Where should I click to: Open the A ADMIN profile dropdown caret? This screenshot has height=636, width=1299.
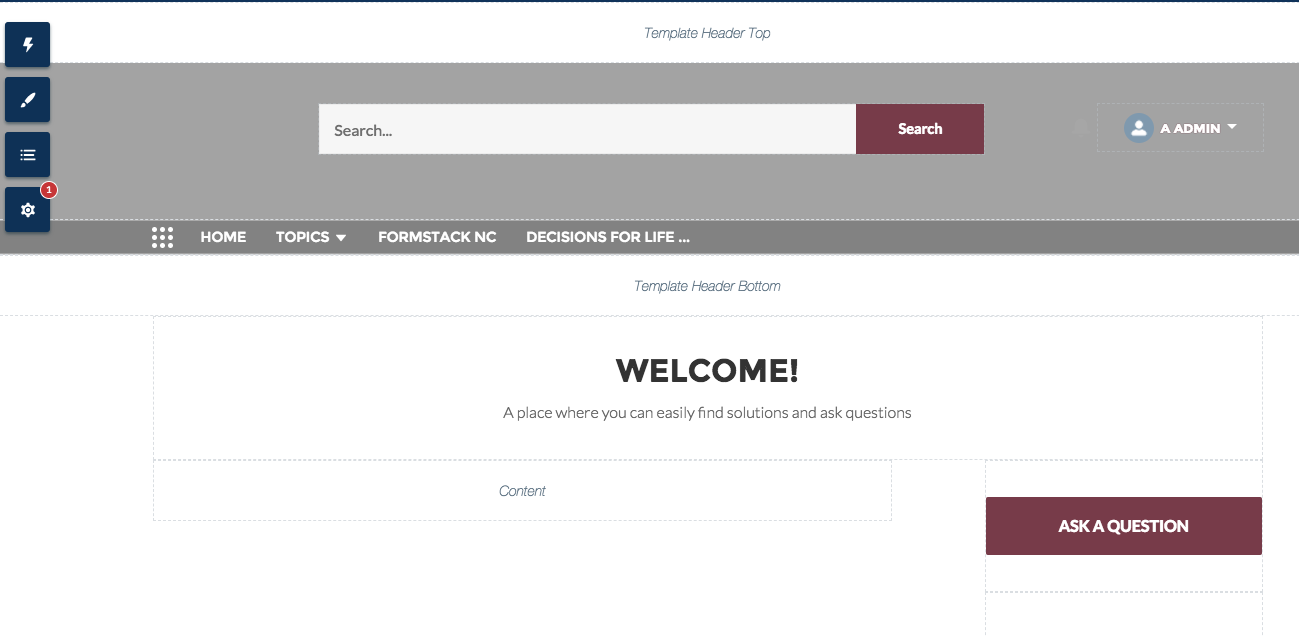coord(1232,127)
